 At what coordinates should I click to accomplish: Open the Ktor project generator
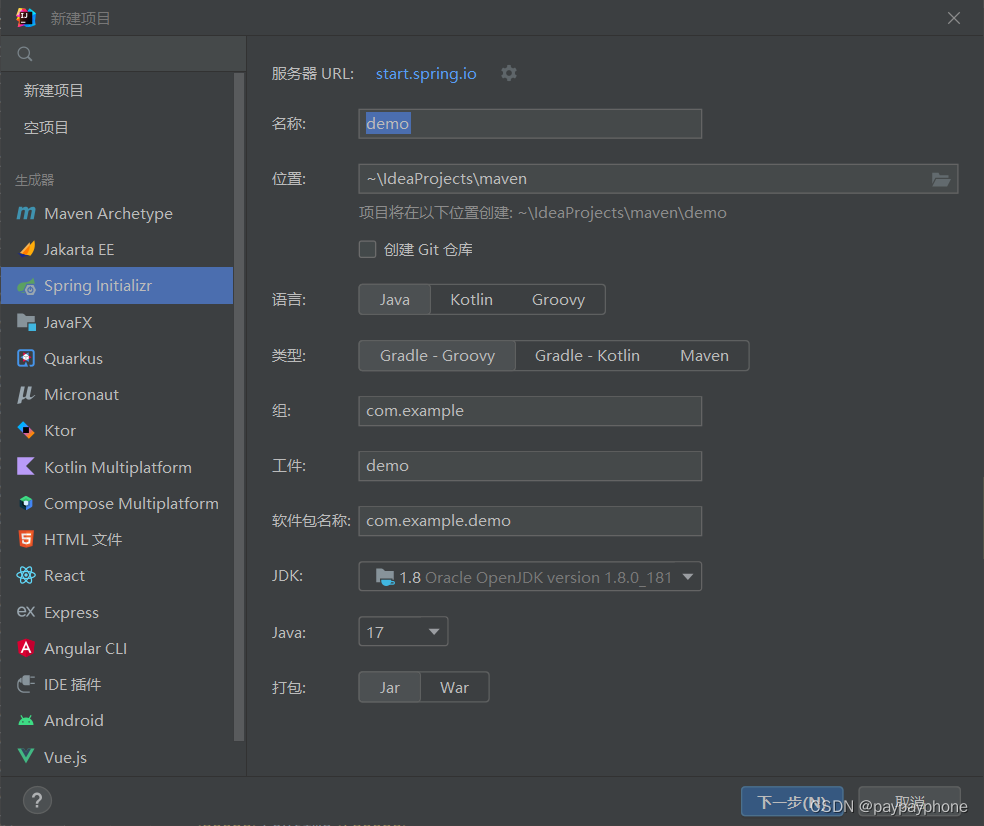[x=62, y=430]
